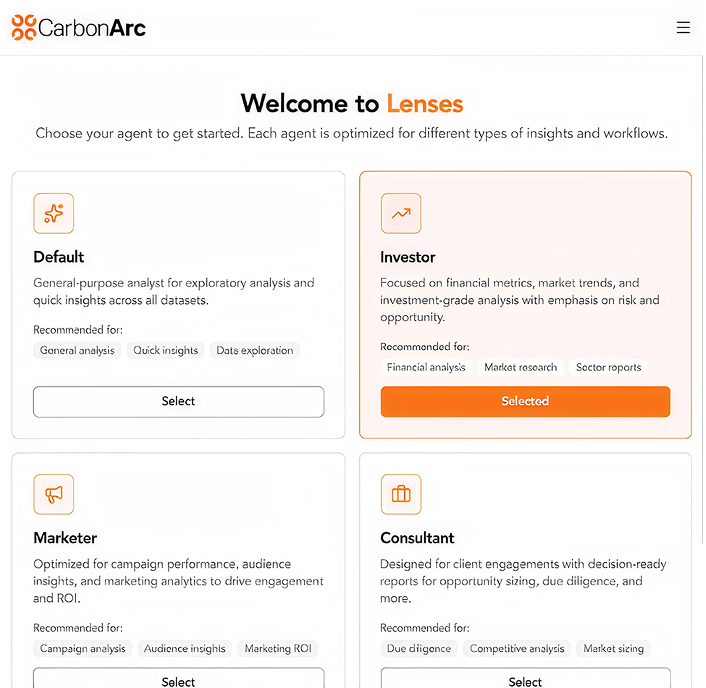The height and width of the screenshot is (688, 706).
Task: Click the Financial analysis tag
Action: [426, 368]
